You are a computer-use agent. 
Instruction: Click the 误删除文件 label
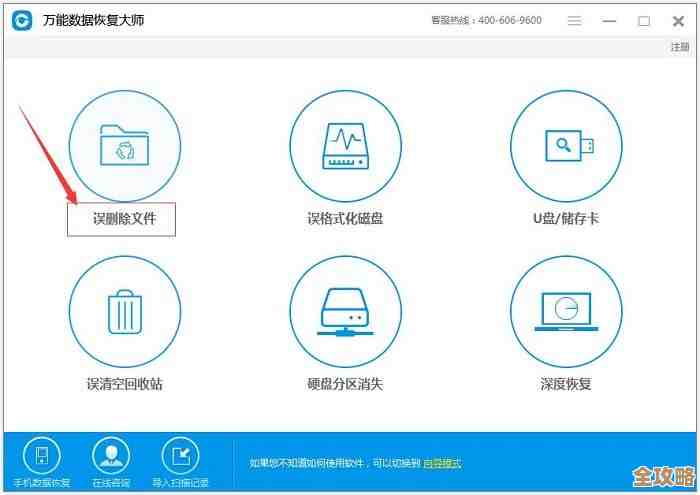coord(125,219)
